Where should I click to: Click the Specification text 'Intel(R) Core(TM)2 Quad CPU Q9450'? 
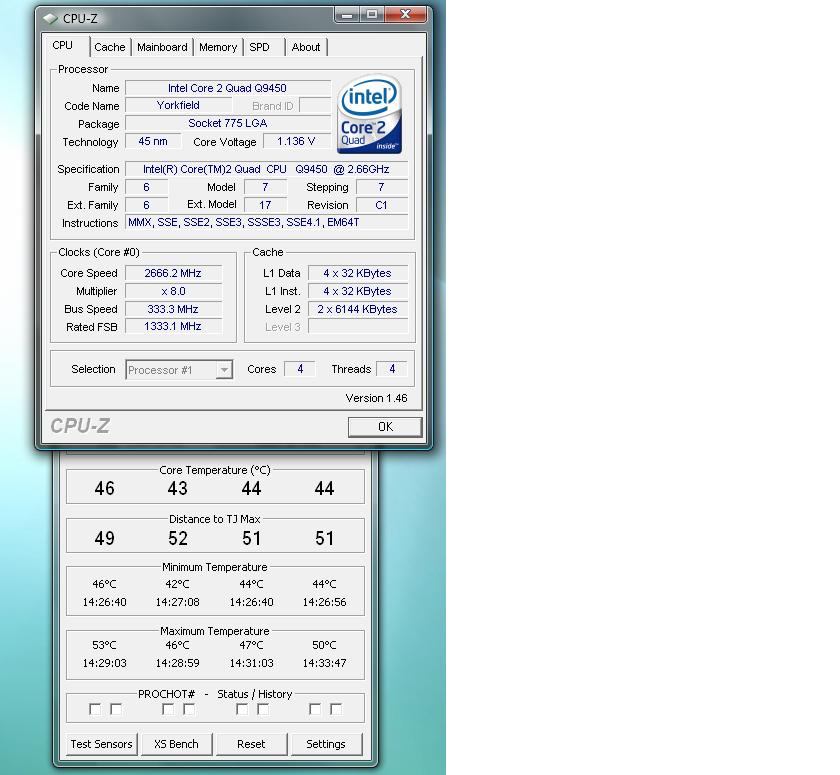point(266,169)
